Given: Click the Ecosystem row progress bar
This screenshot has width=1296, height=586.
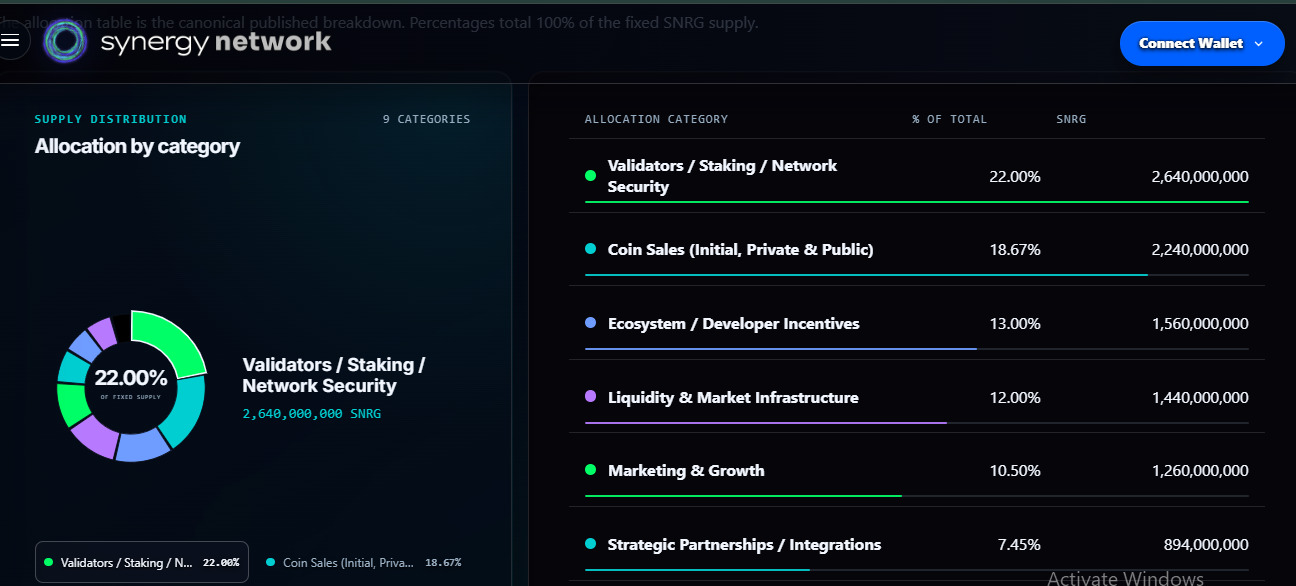Looking at the screenshot, I should (x=917, y=348).
